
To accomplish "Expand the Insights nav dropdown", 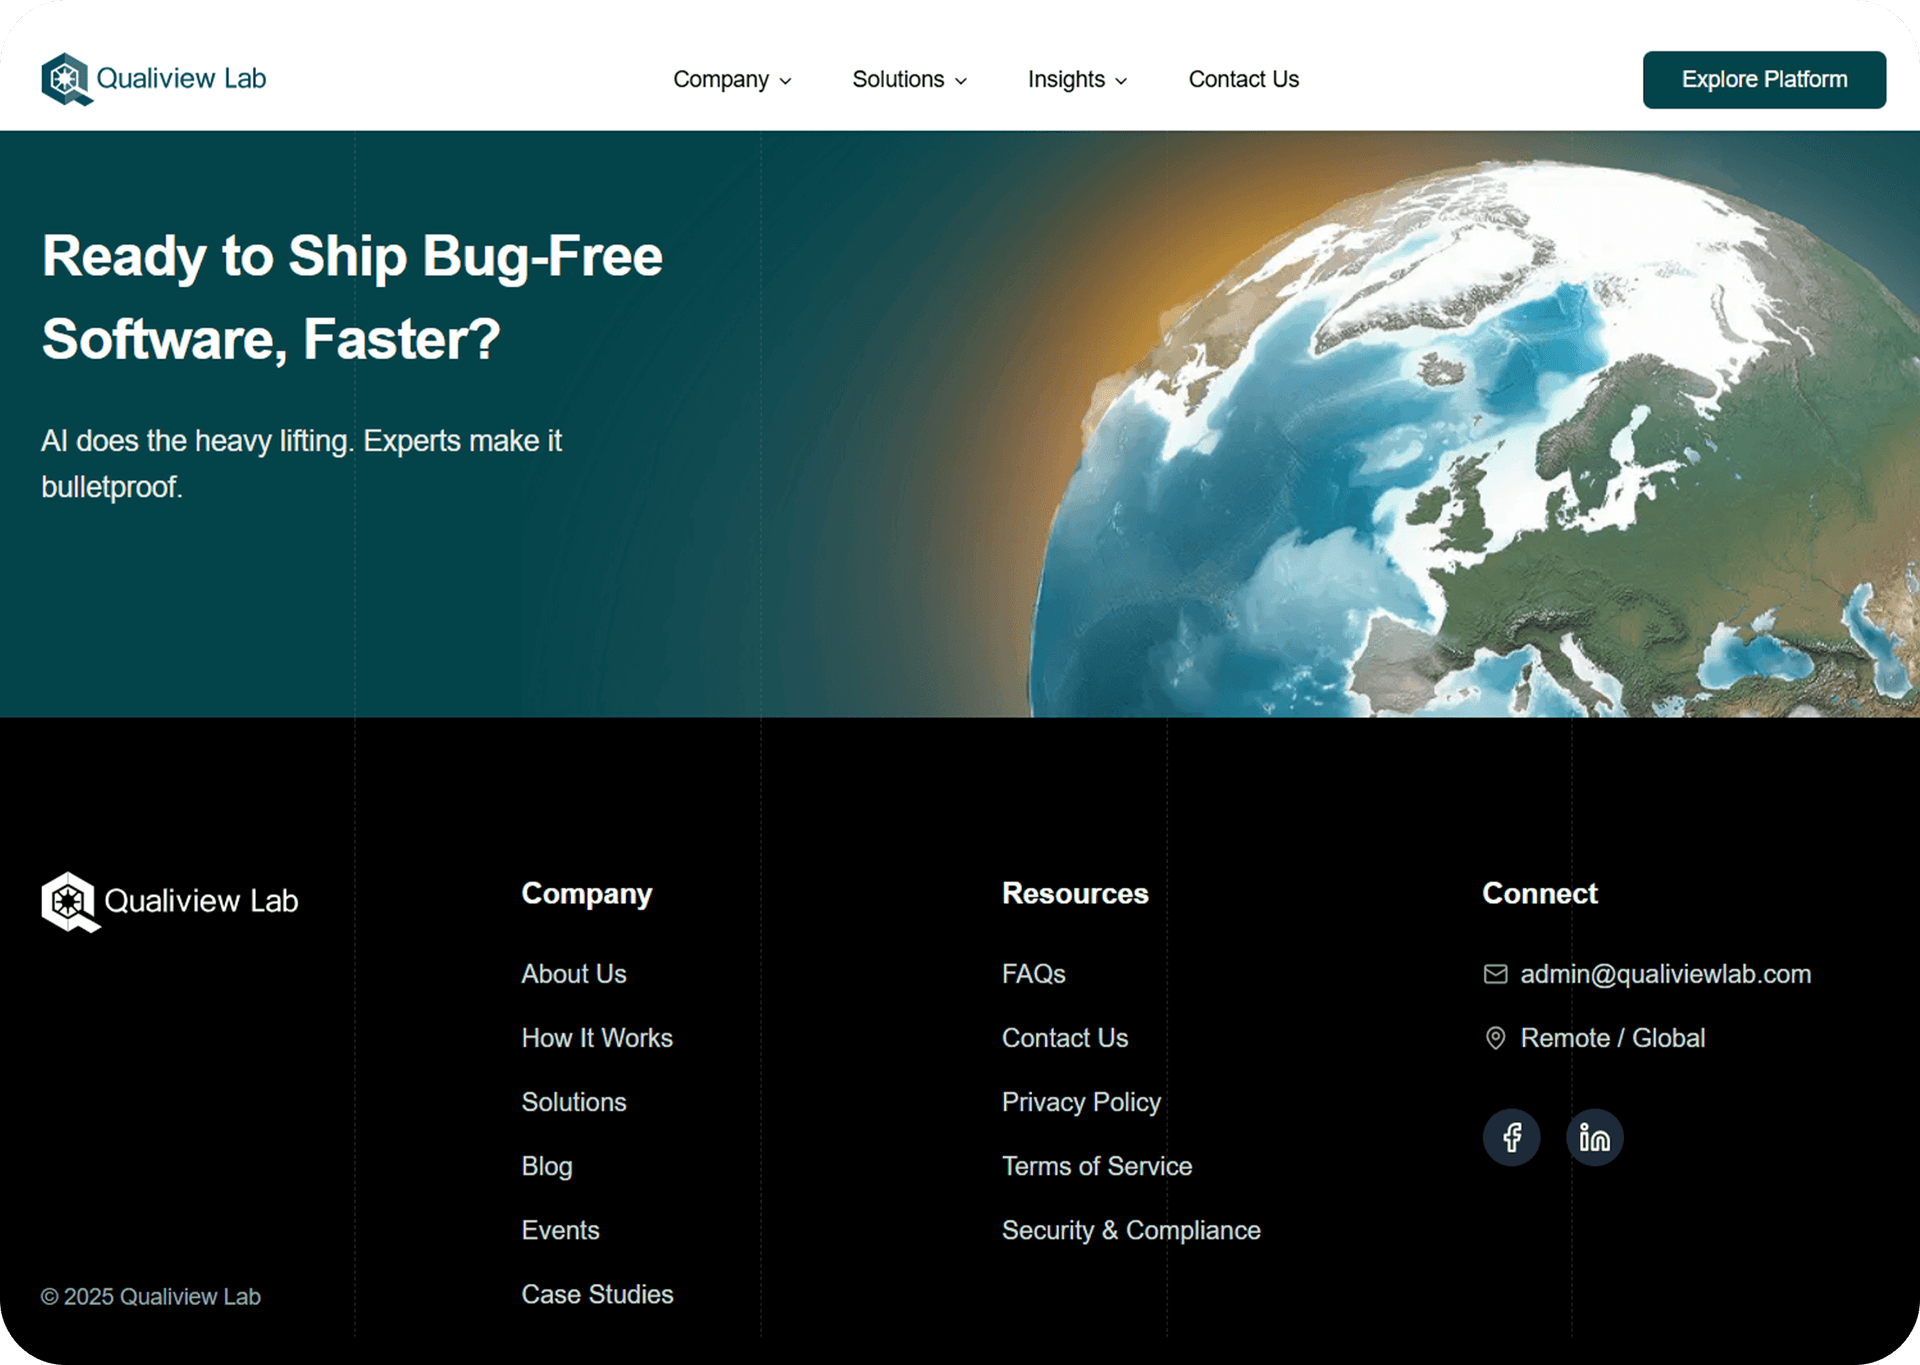I will [1077, 79].
